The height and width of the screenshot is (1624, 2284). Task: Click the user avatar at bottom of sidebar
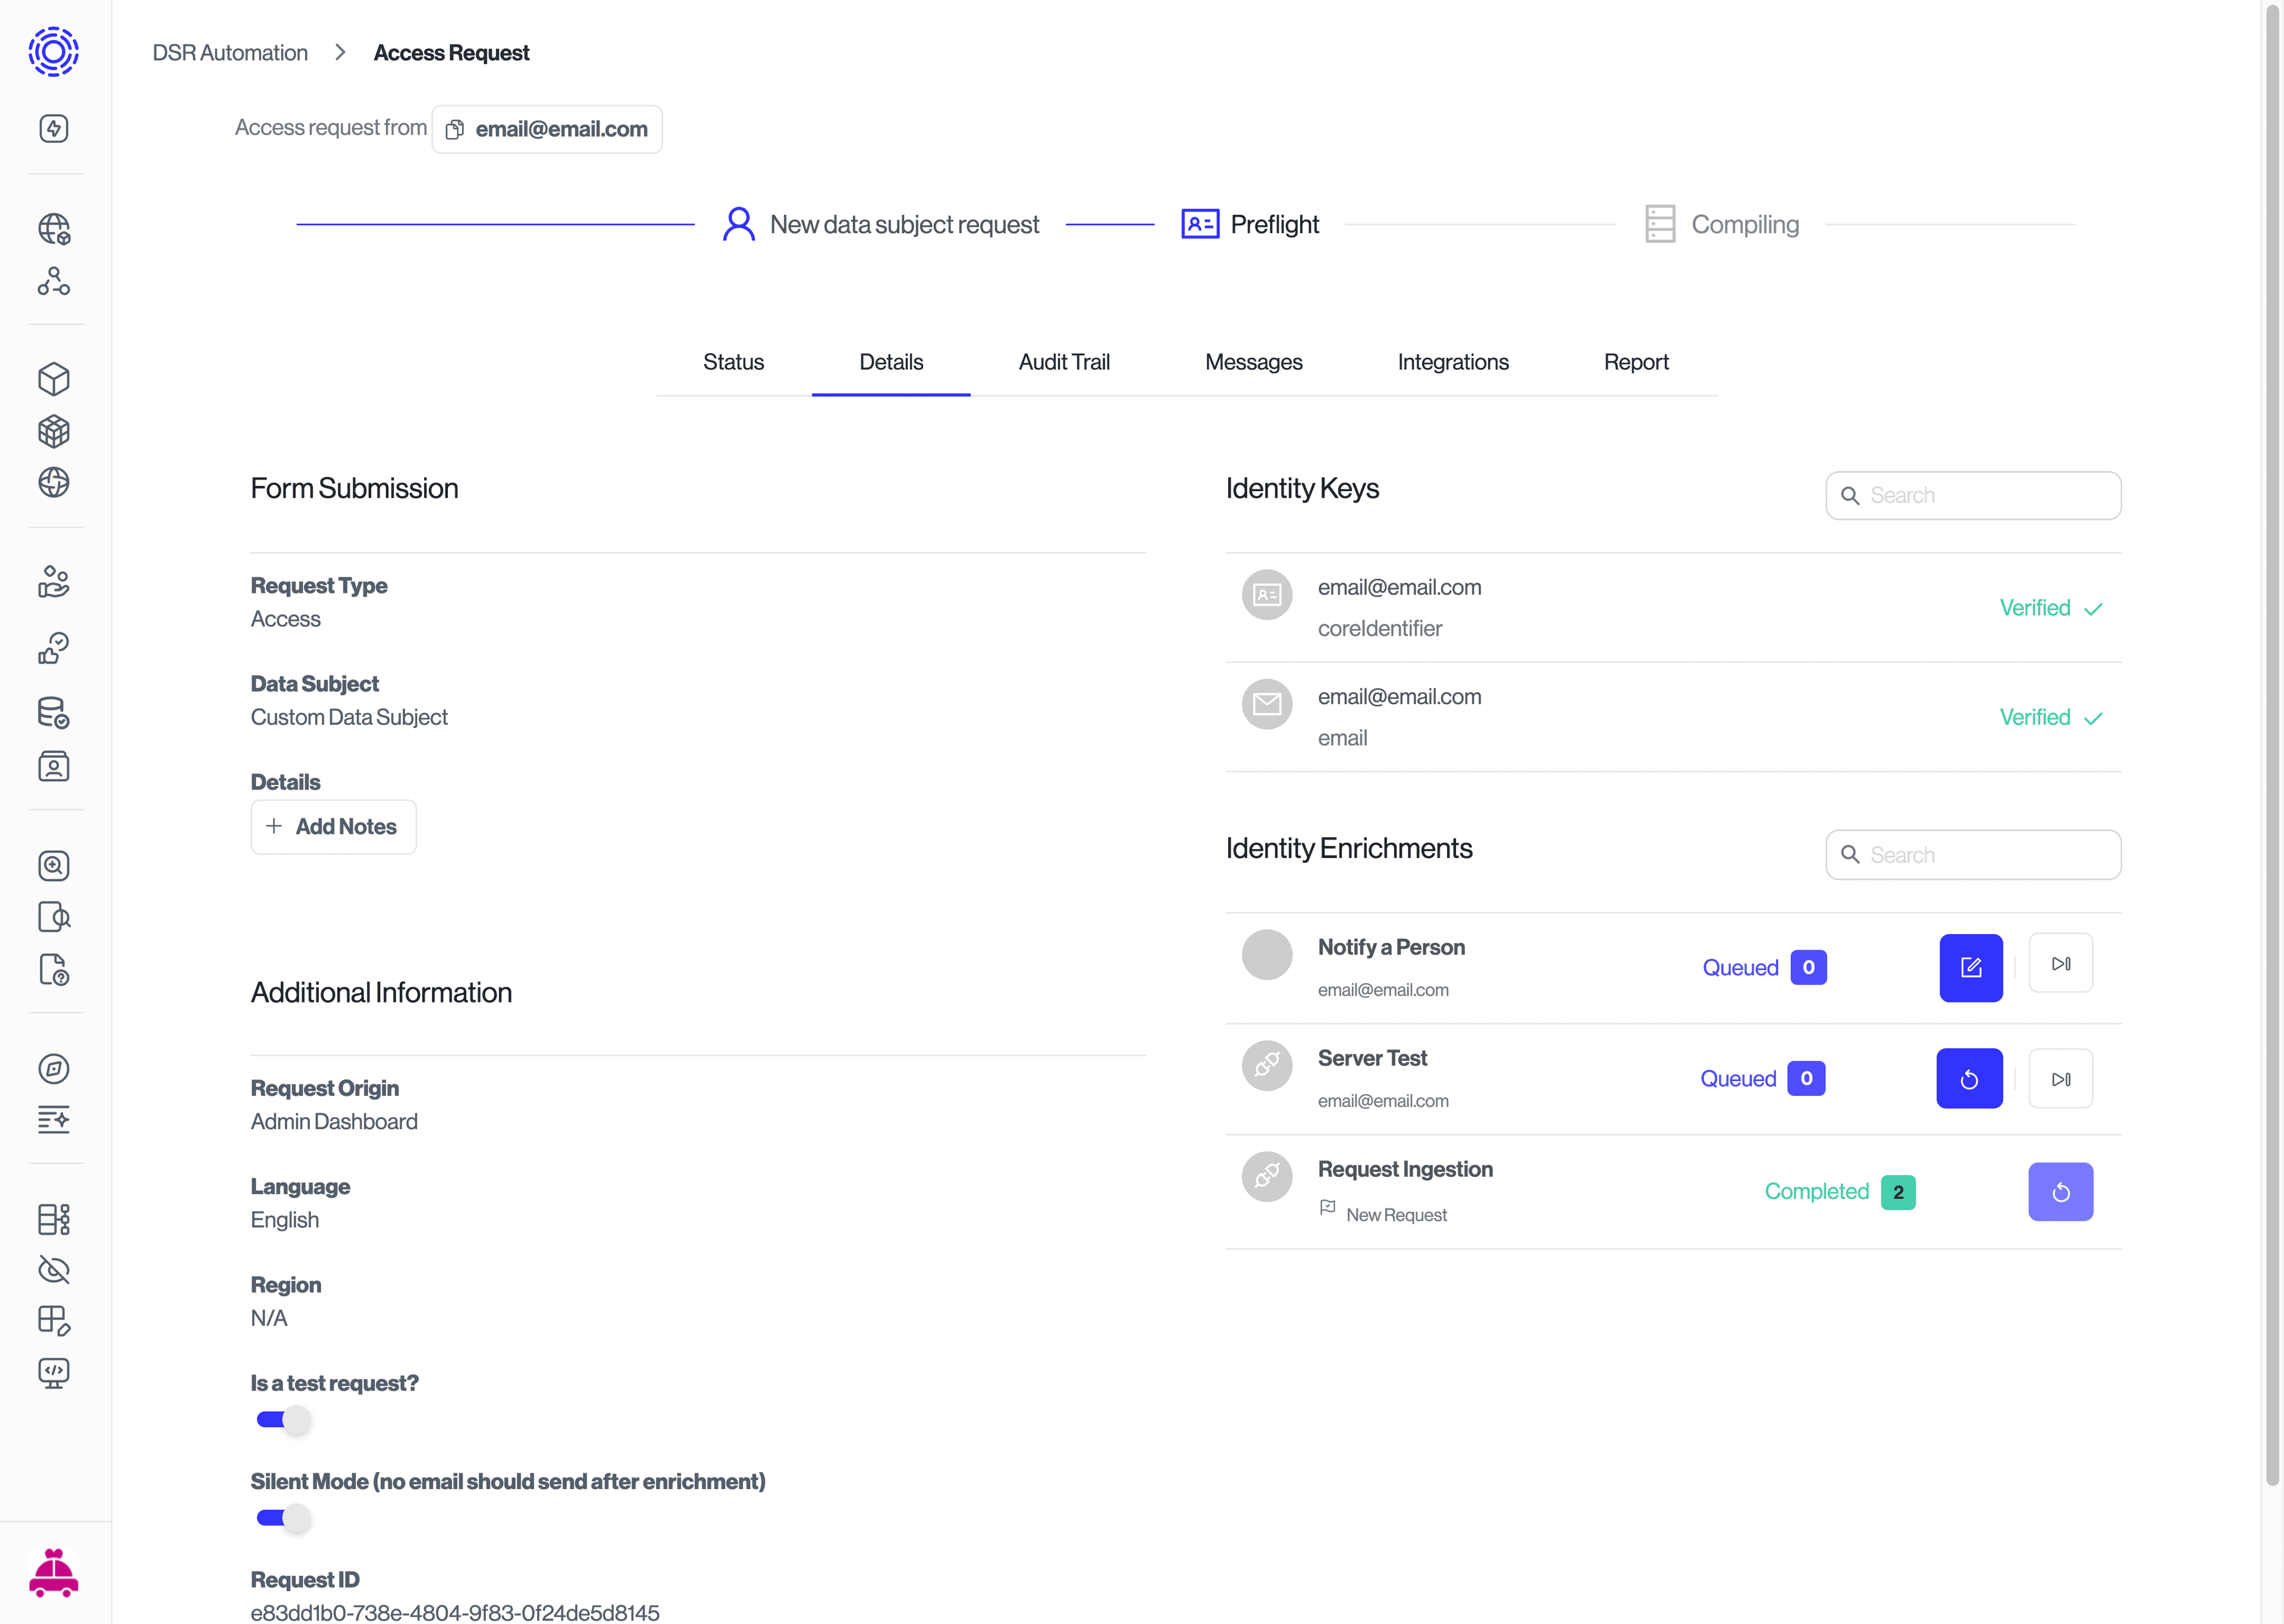[x=54, y=1573]
